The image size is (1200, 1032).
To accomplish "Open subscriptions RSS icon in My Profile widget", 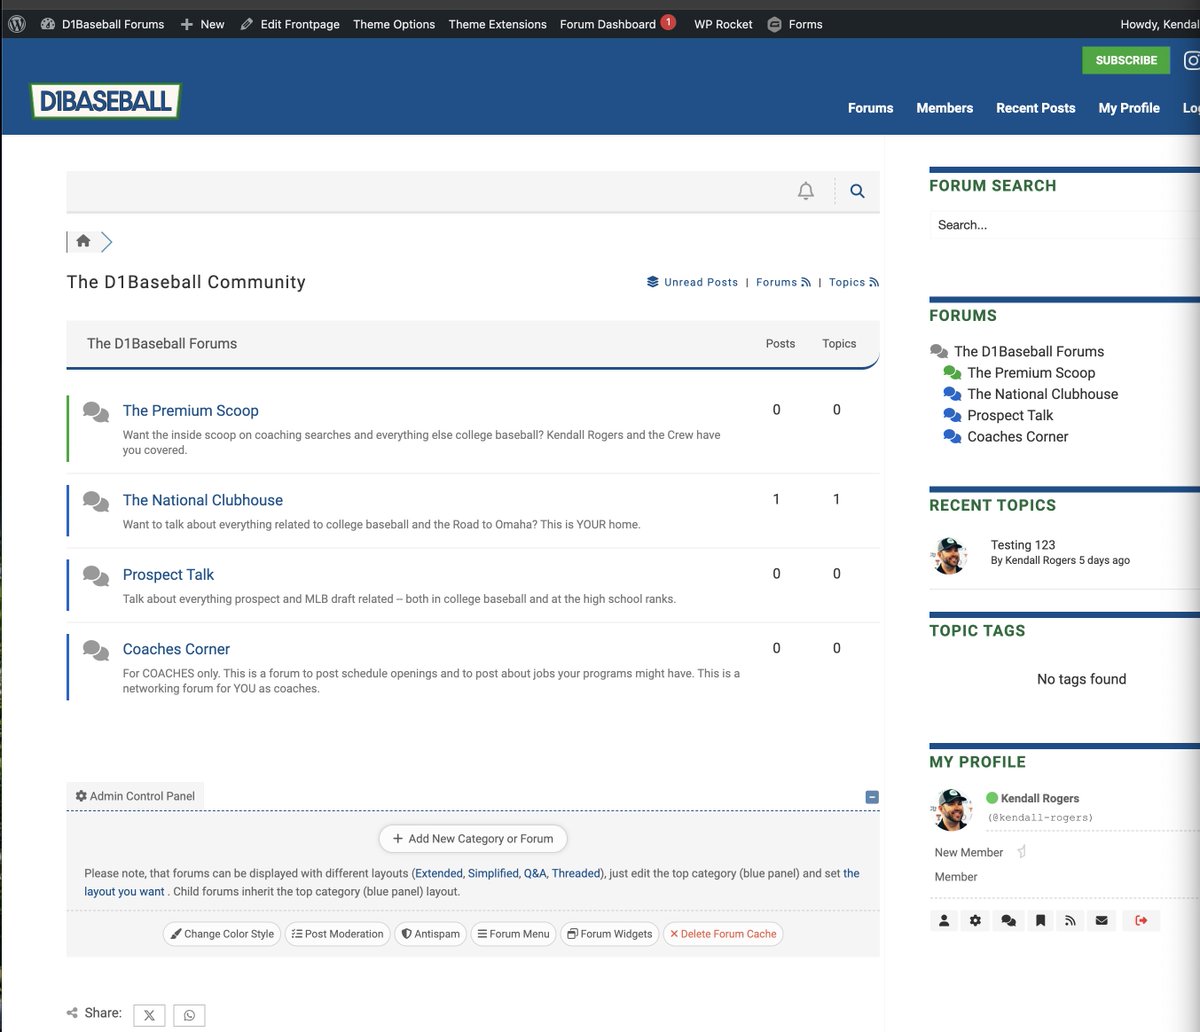I will point(1070,920).
